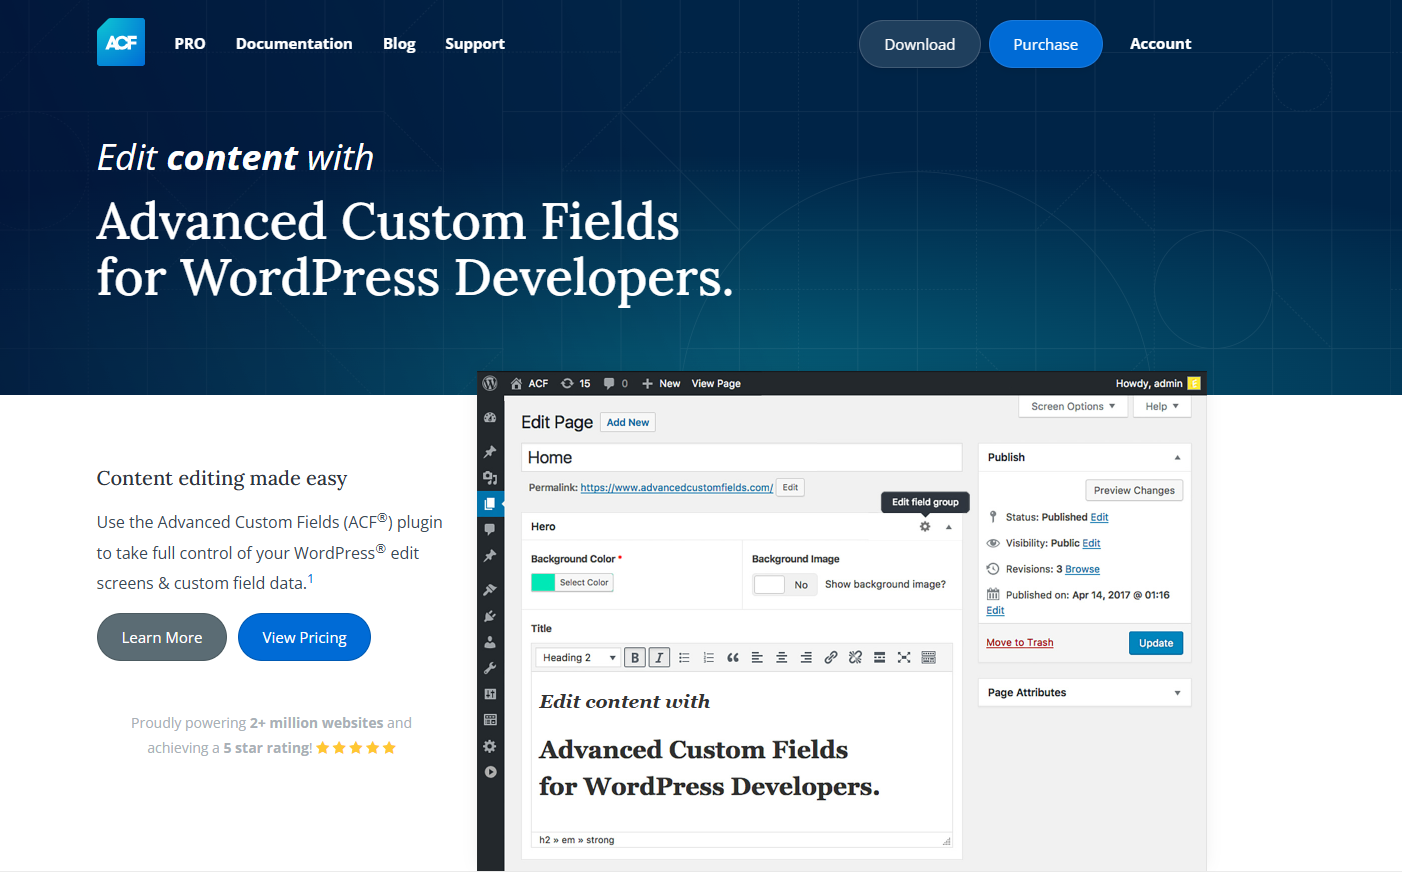
Task: Open the WordPress logo menu in admin bar
Action: pos(490,383)
